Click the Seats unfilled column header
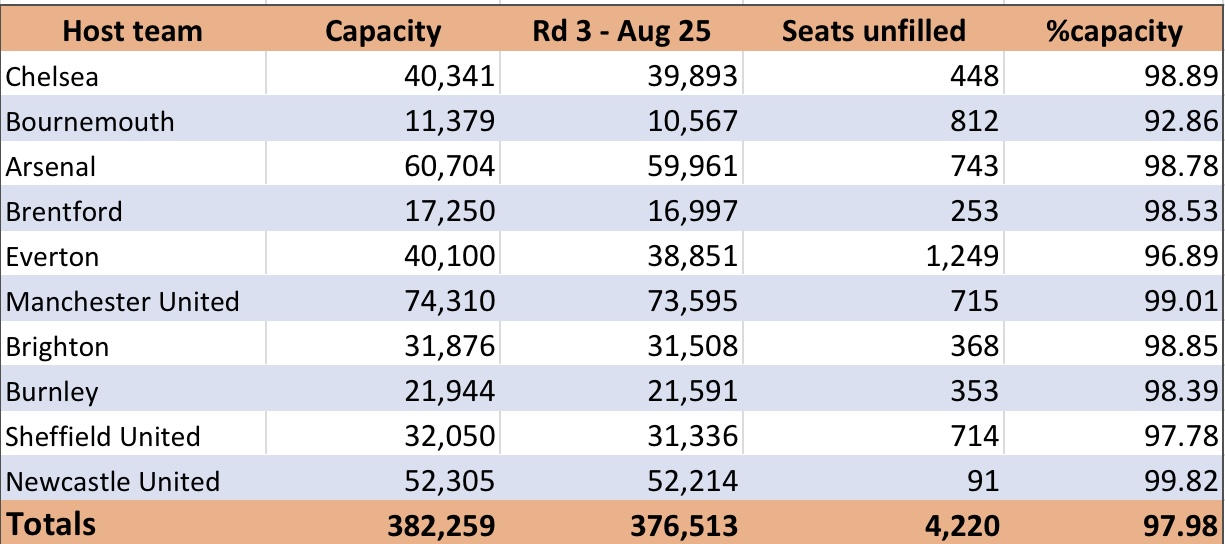Viewport: 1225px width, 544px height. coord(873,32)
